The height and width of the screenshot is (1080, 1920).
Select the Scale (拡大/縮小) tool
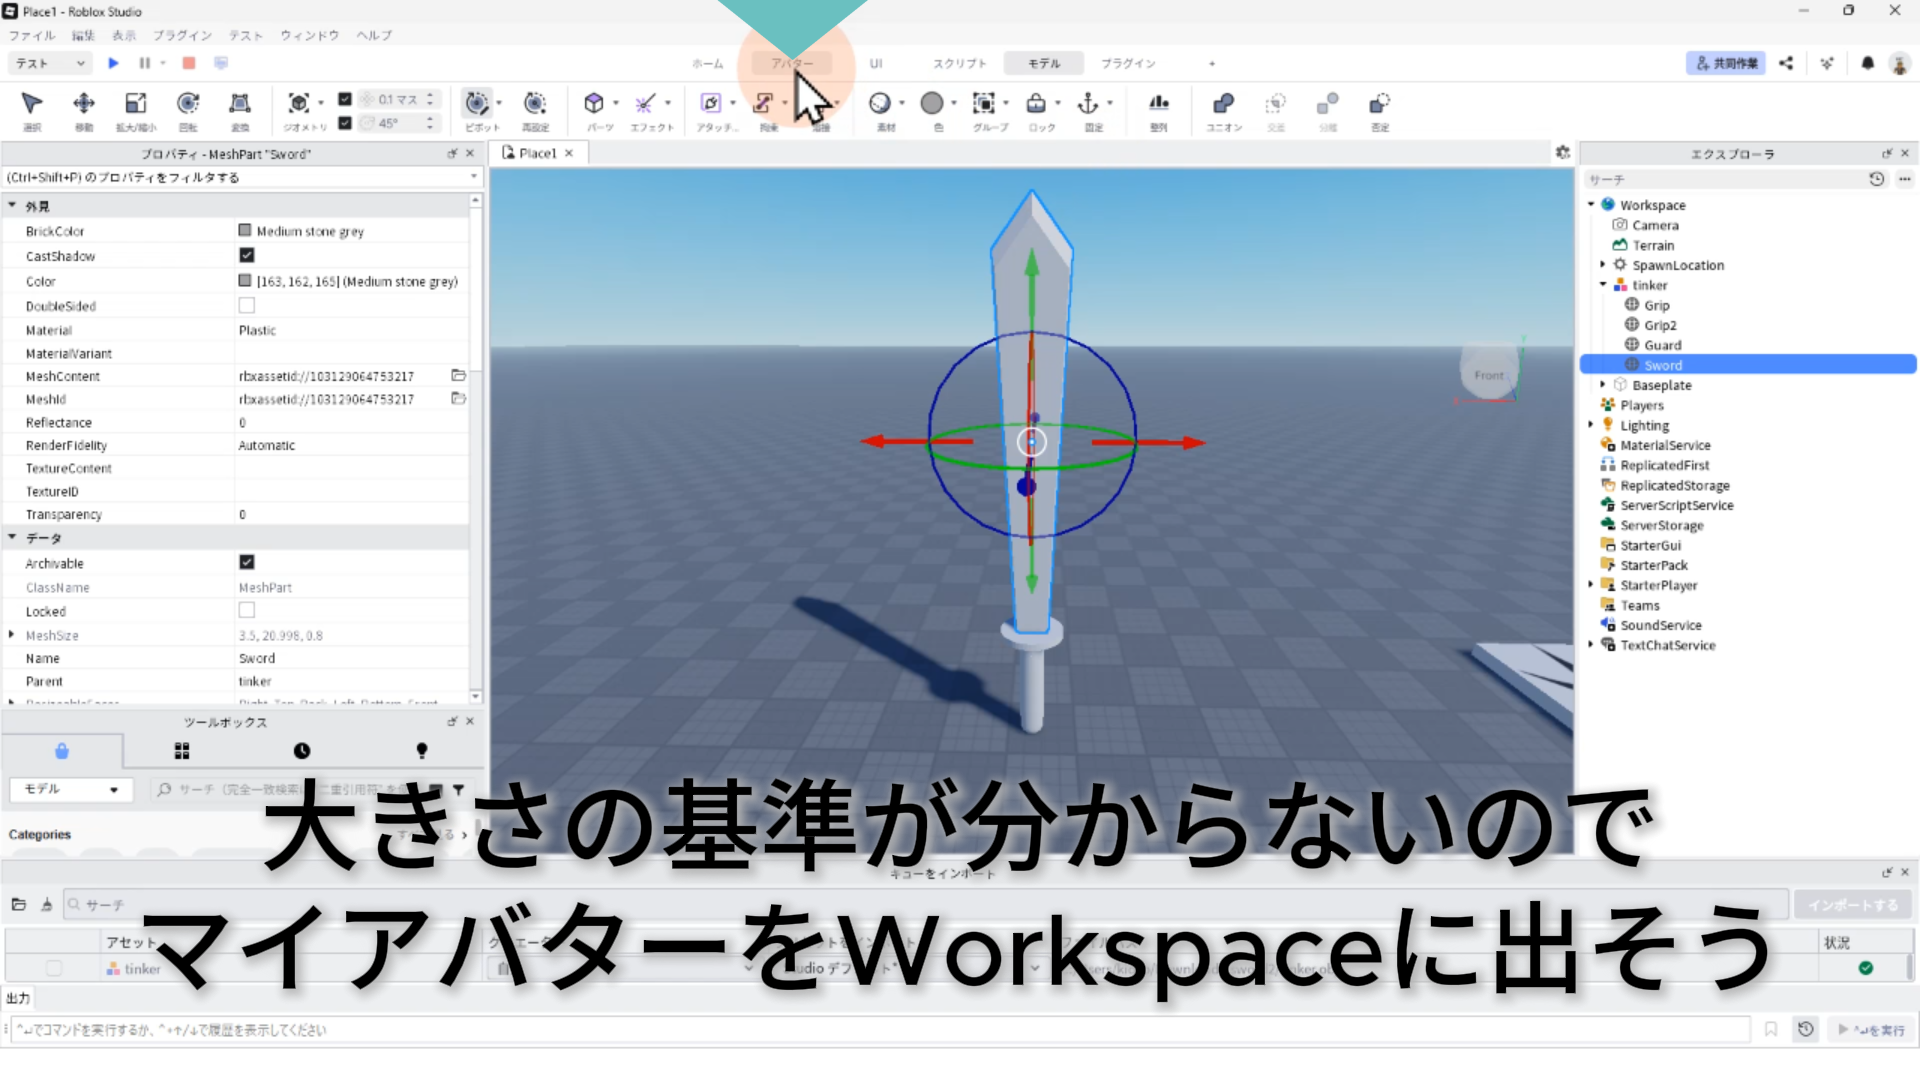pos(136,104)
